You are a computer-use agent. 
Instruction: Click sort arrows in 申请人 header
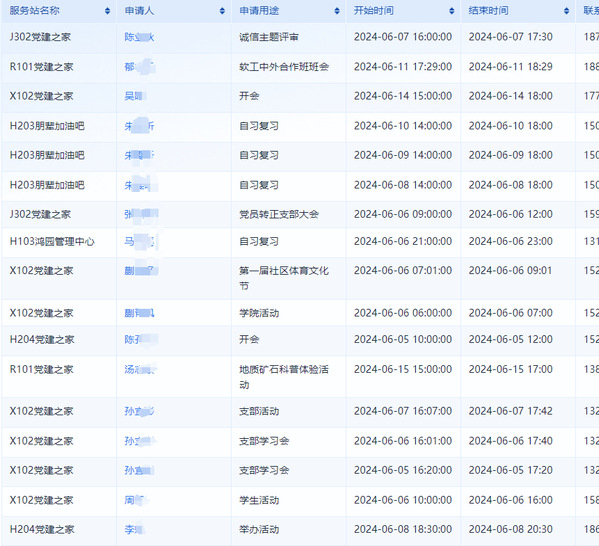pyautogui.click(x=222, y=11)
